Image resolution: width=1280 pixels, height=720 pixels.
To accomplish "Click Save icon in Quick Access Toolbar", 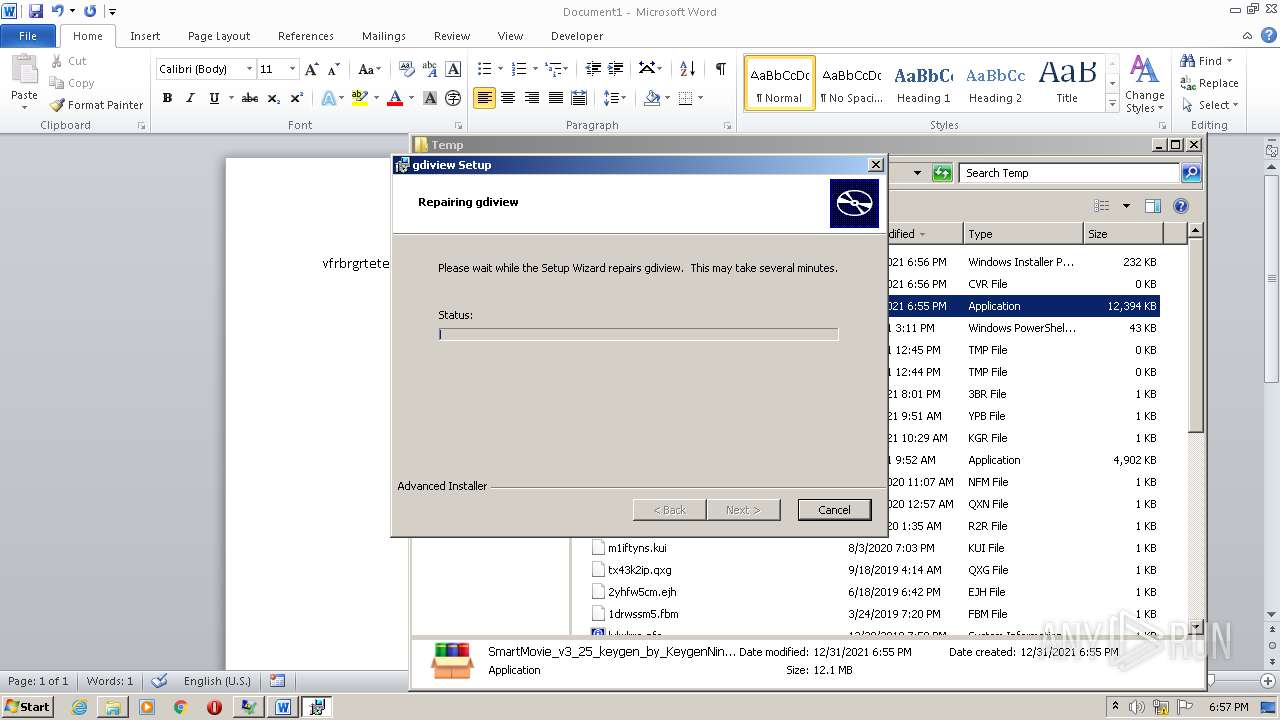I will pos(36,11).
